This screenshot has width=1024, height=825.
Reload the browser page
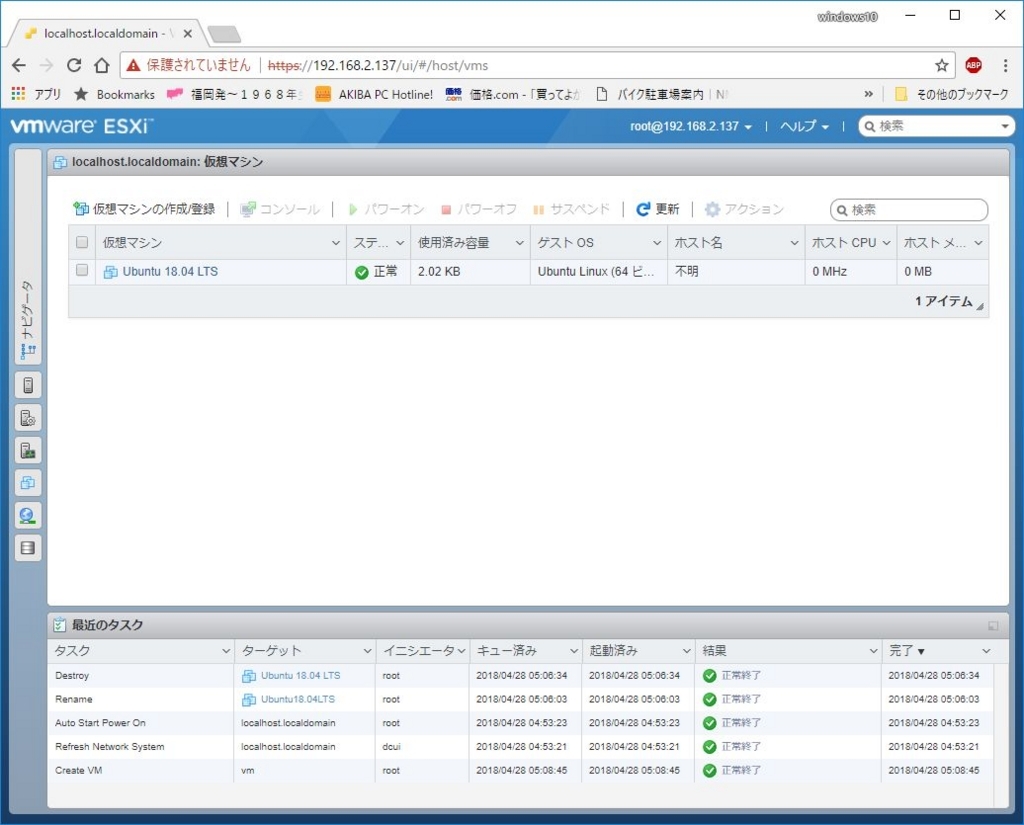pyautogui.click(x=74, y=65)
